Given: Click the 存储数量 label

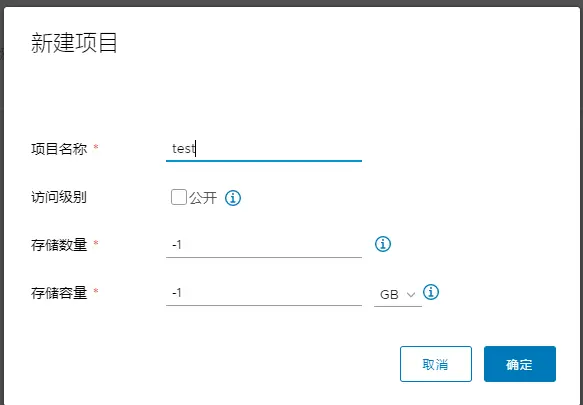Looking at the screenshot, I should [x=59, y=245].
